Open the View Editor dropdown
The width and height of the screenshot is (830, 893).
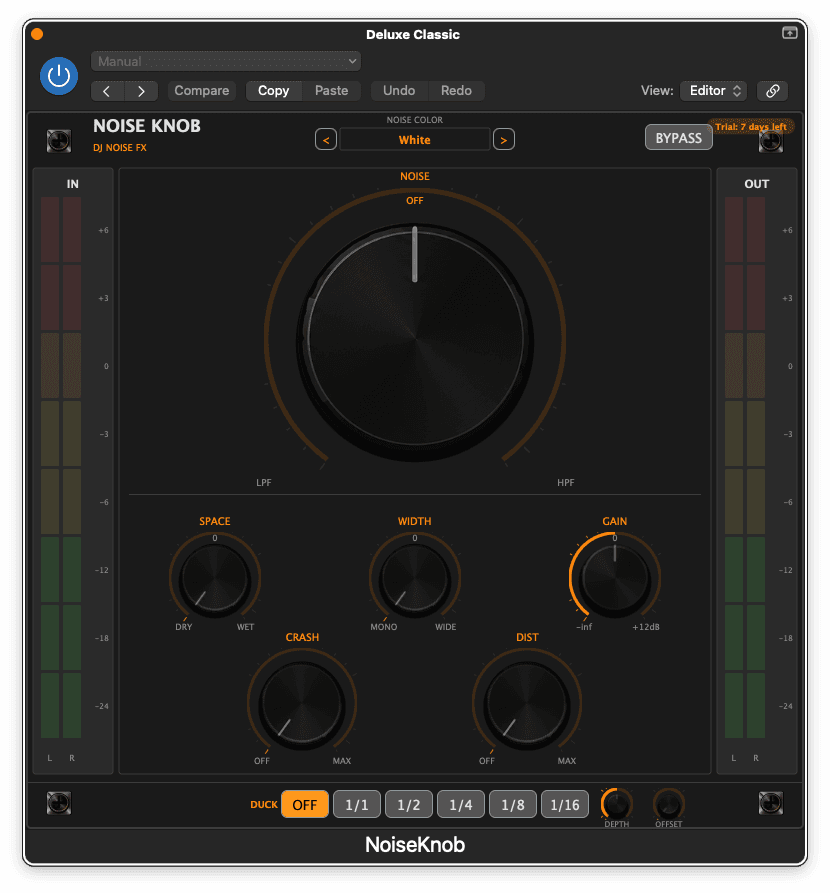point(714,91)
